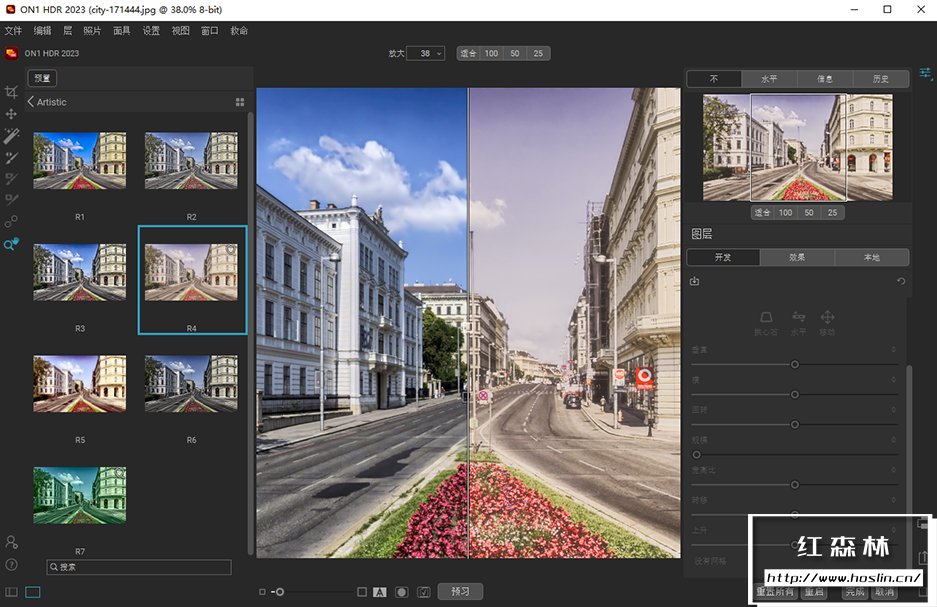Open the help question mark icon

pos(11,565)
